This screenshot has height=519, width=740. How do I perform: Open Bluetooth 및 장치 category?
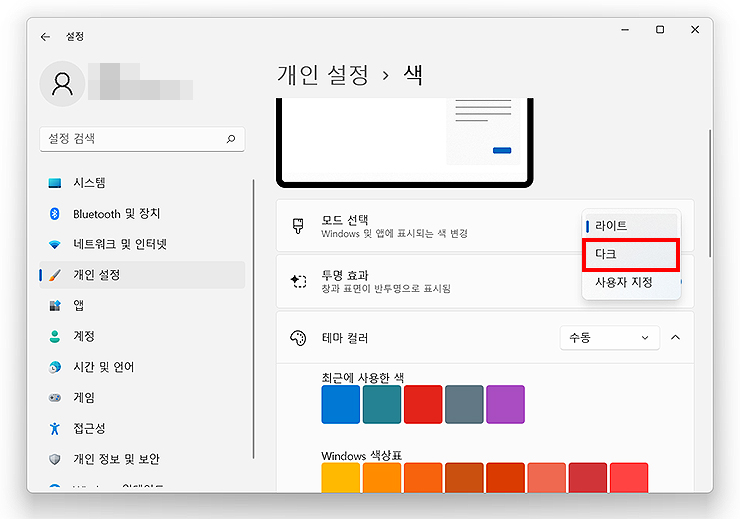(142, 214)
